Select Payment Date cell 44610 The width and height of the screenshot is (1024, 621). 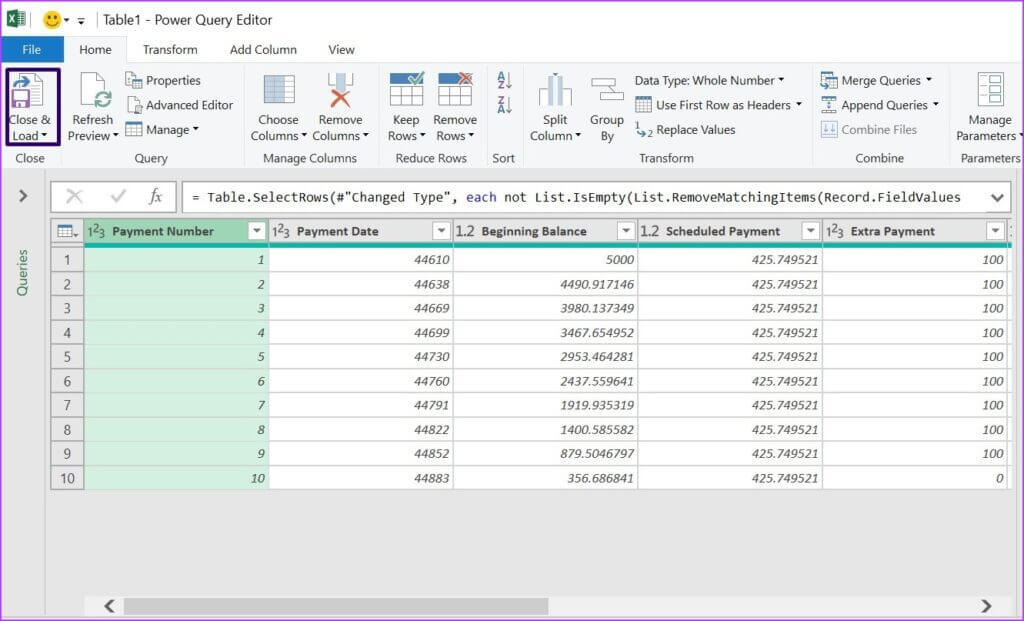(361, 259)
